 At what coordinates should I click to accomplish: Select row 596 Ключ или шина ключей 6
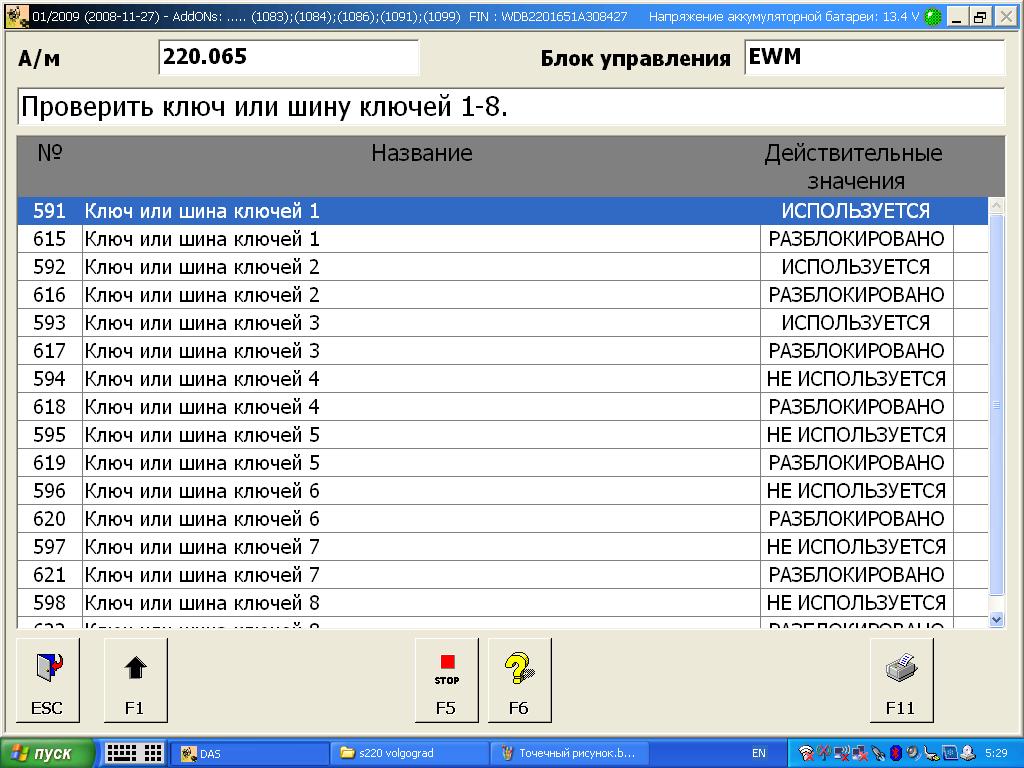(503, 491)
